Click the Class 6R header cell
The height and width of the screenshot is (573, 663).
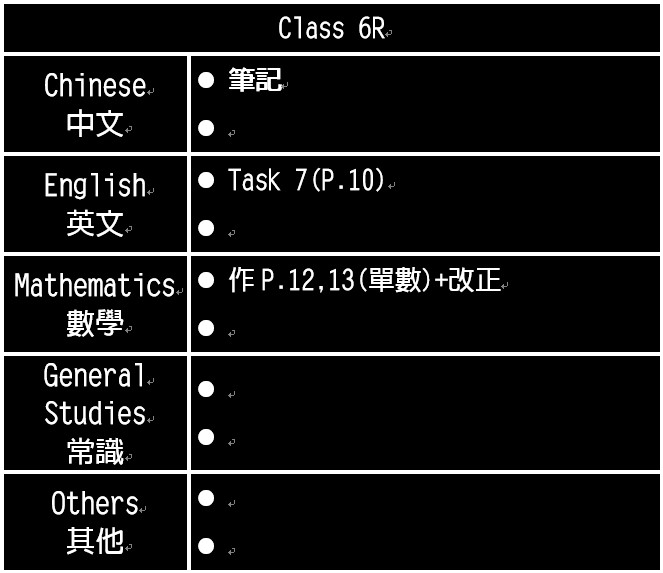tap(332, 28)
